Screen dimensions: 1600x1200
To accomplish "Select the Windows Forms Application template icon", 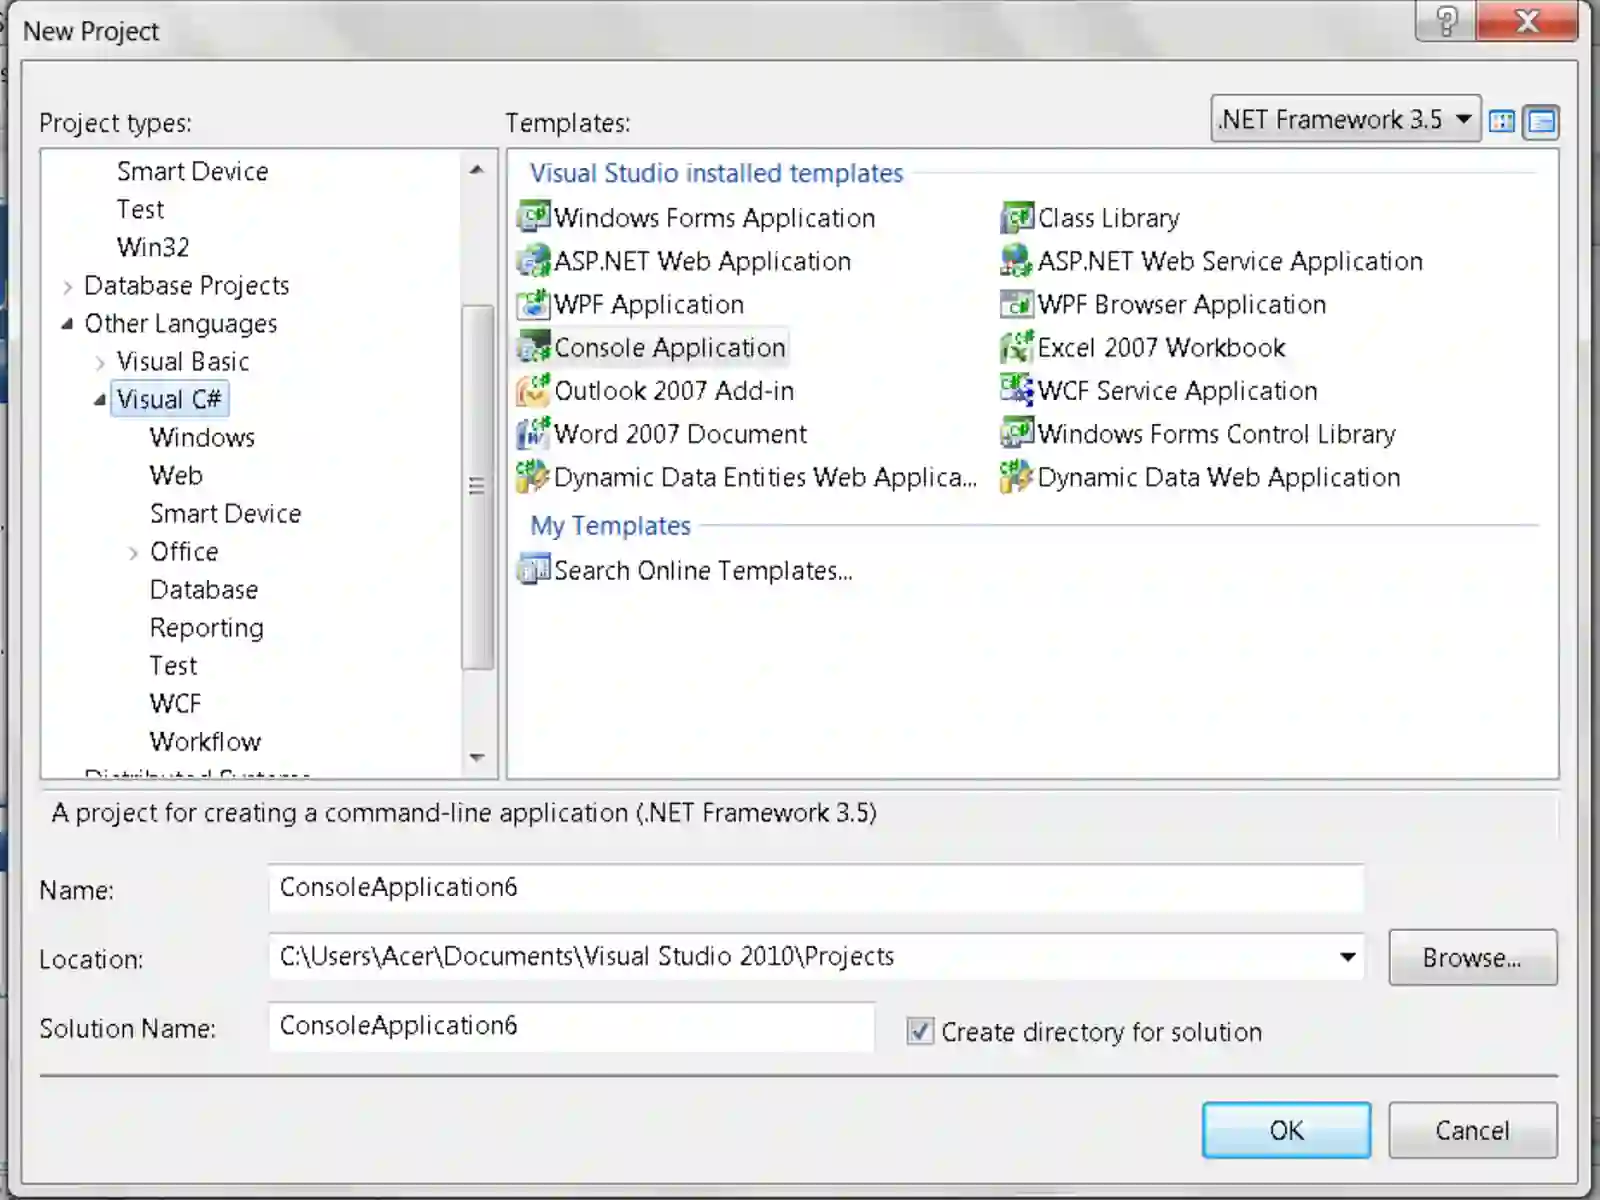I will click(x=534, y=217).
